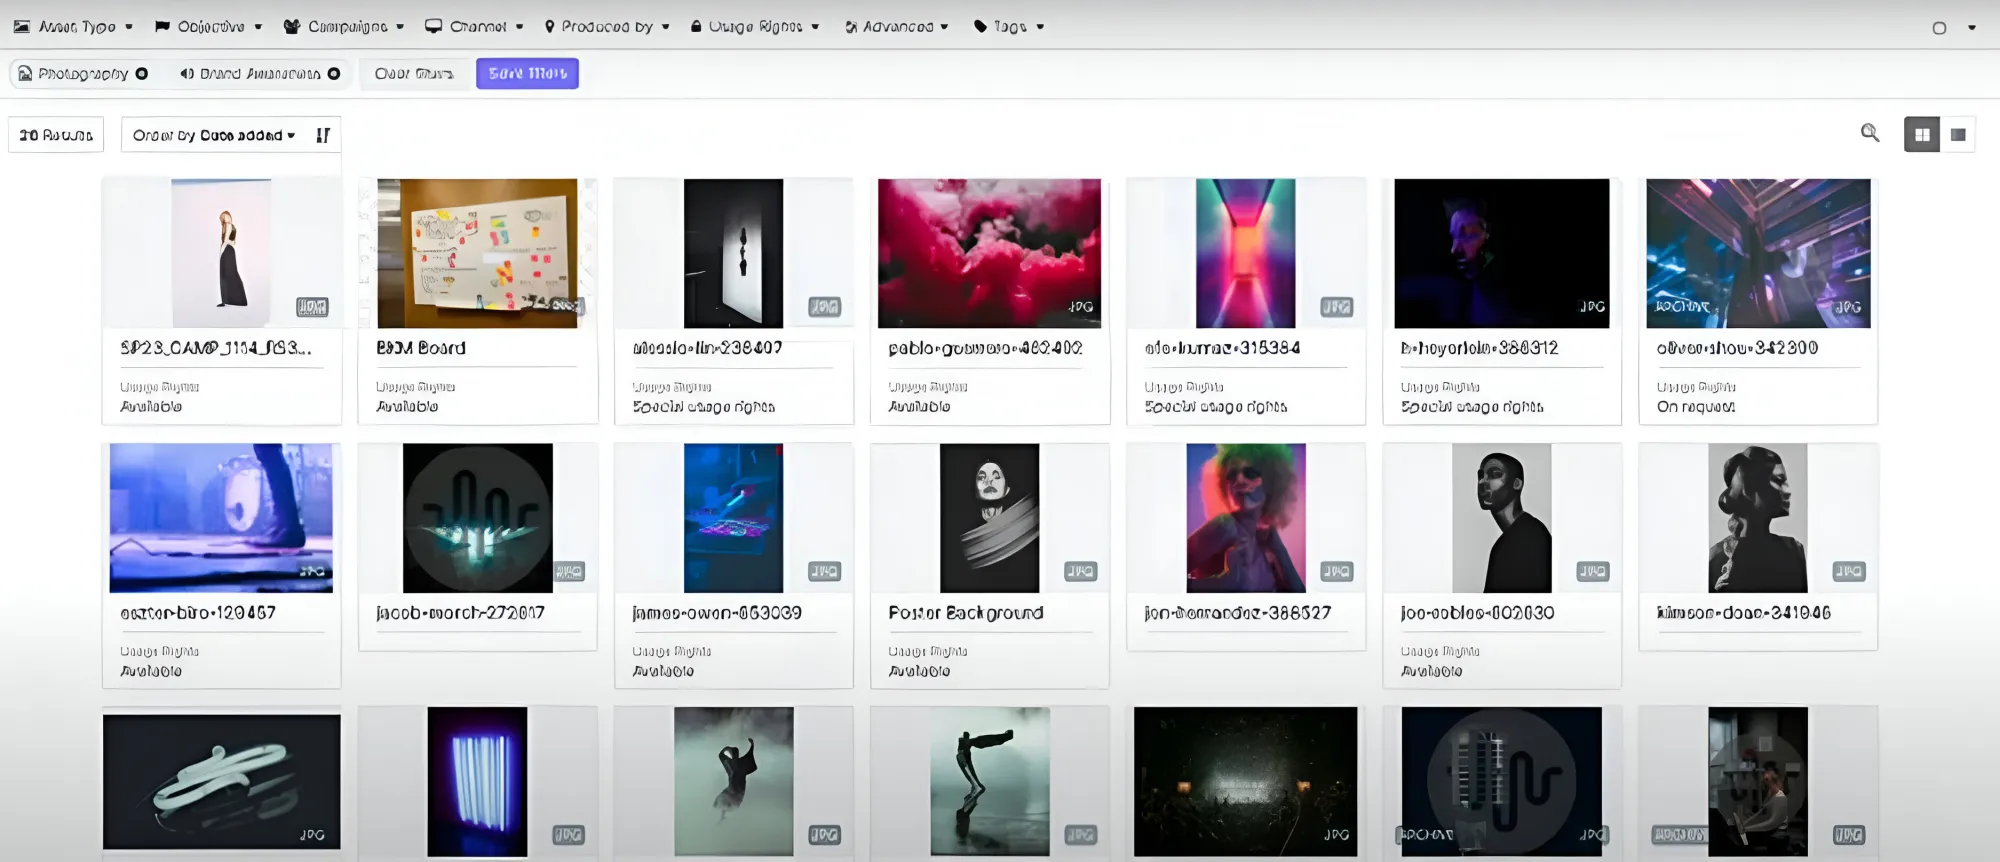Open the black-and-white woman profile thumbnail
Viewport: 2000px width, 862px height.
click(x=1757, y=518)
